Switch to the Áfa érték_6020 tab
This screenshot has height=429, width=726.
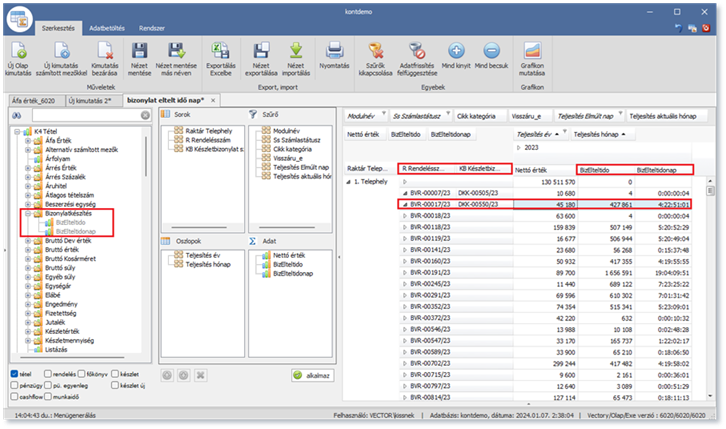click(x=32, y=101)
